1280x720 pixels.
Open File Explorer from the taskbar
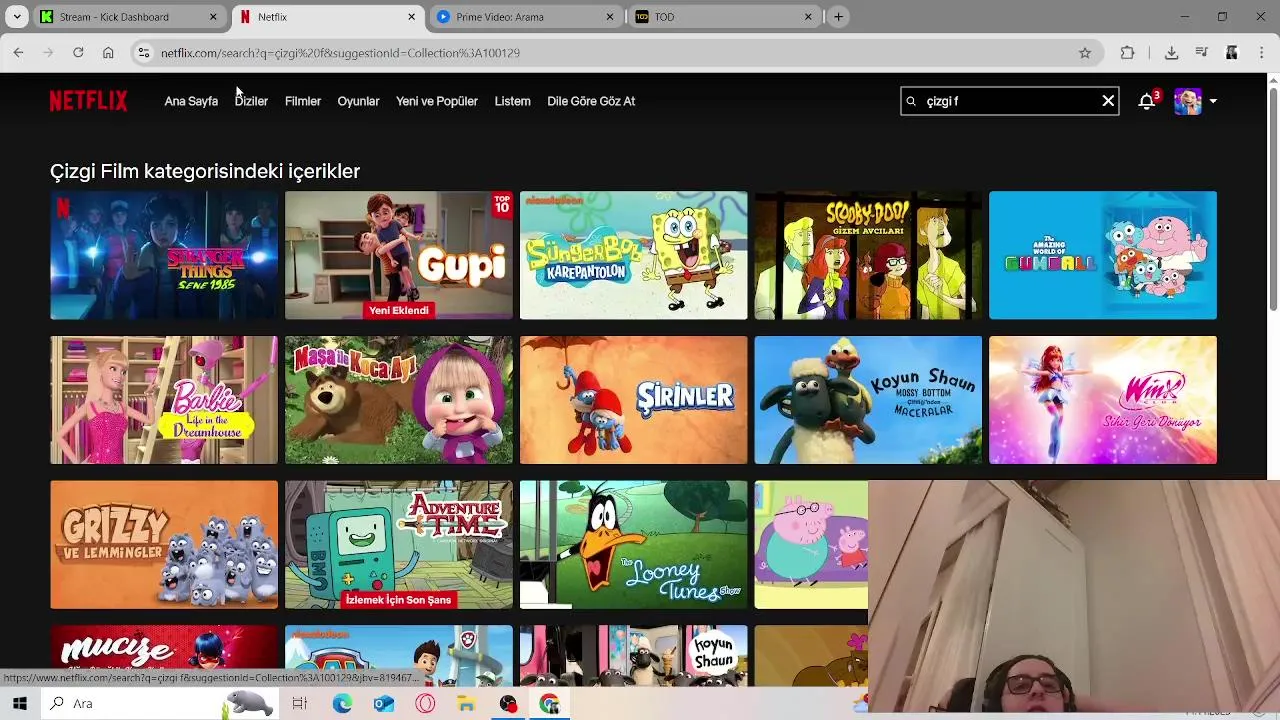[x=466, y=704]
